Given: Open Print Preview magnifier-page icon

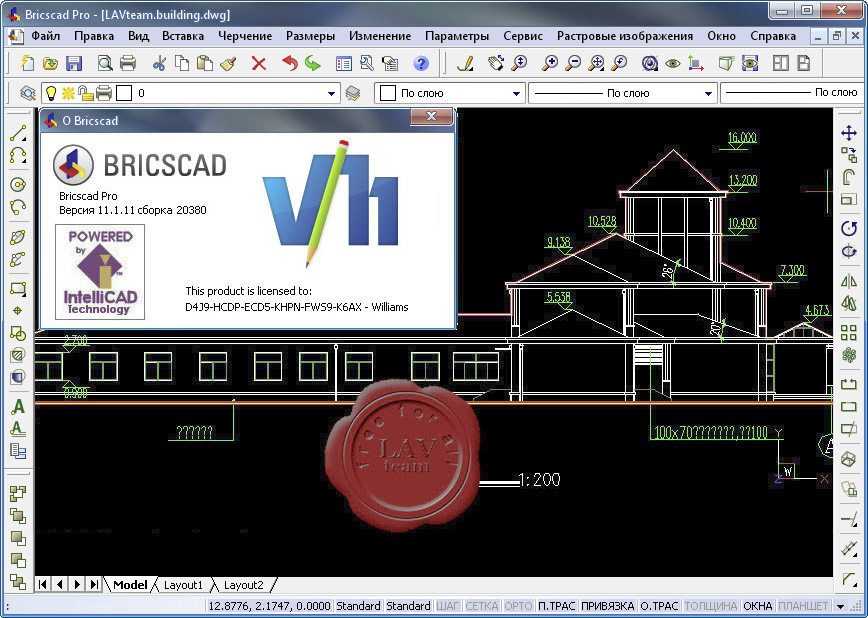Looking at the screenshot, I should [x=105, y=63].
